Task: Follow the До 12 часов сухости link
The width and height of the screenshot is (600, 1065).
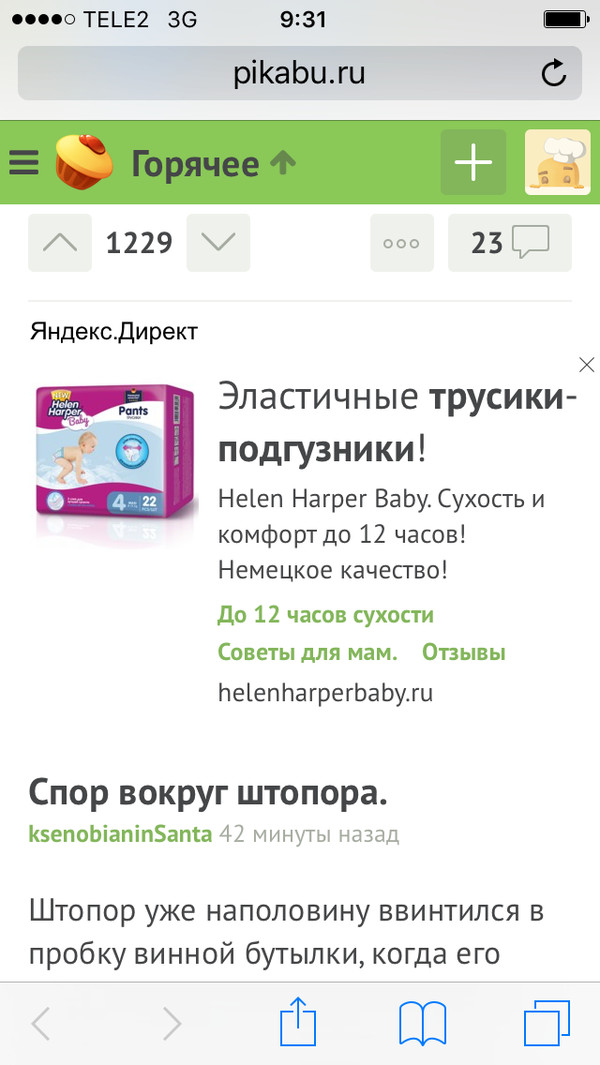Action: pos(325,615)
